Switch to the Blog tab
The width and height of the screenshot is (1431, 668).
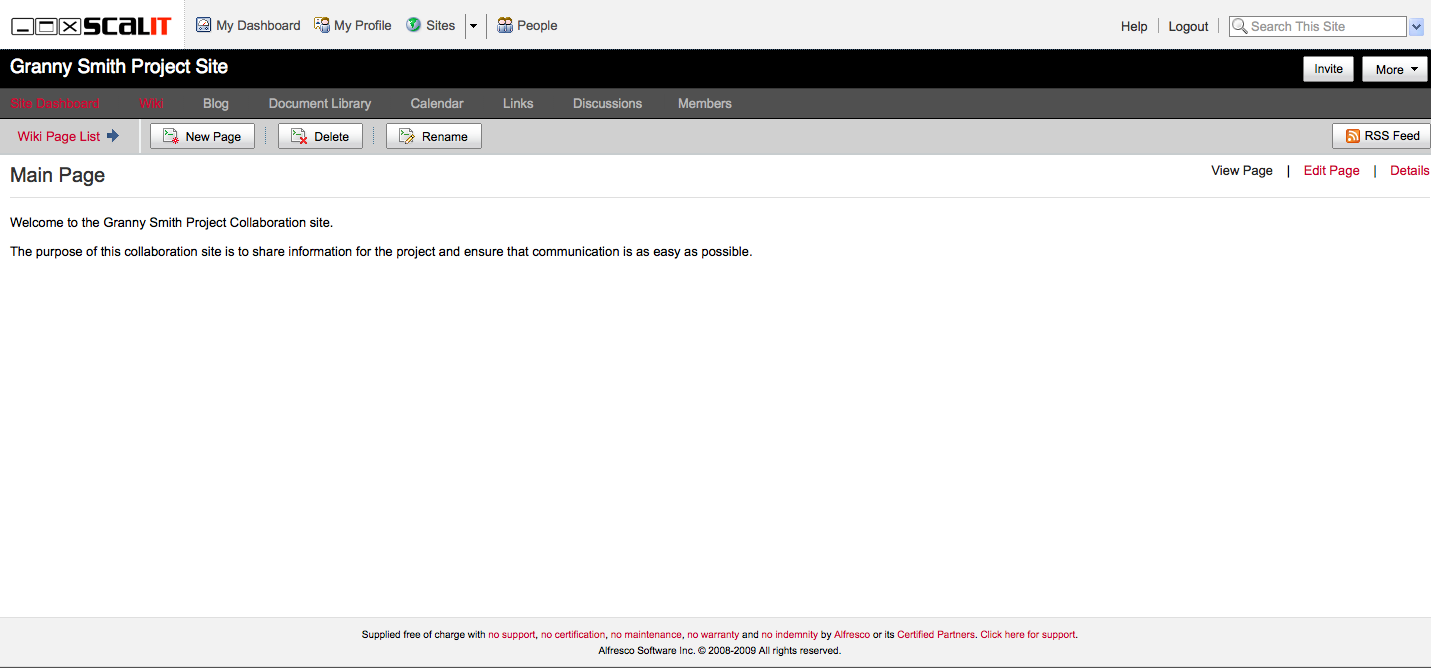[x=216, y=103]
